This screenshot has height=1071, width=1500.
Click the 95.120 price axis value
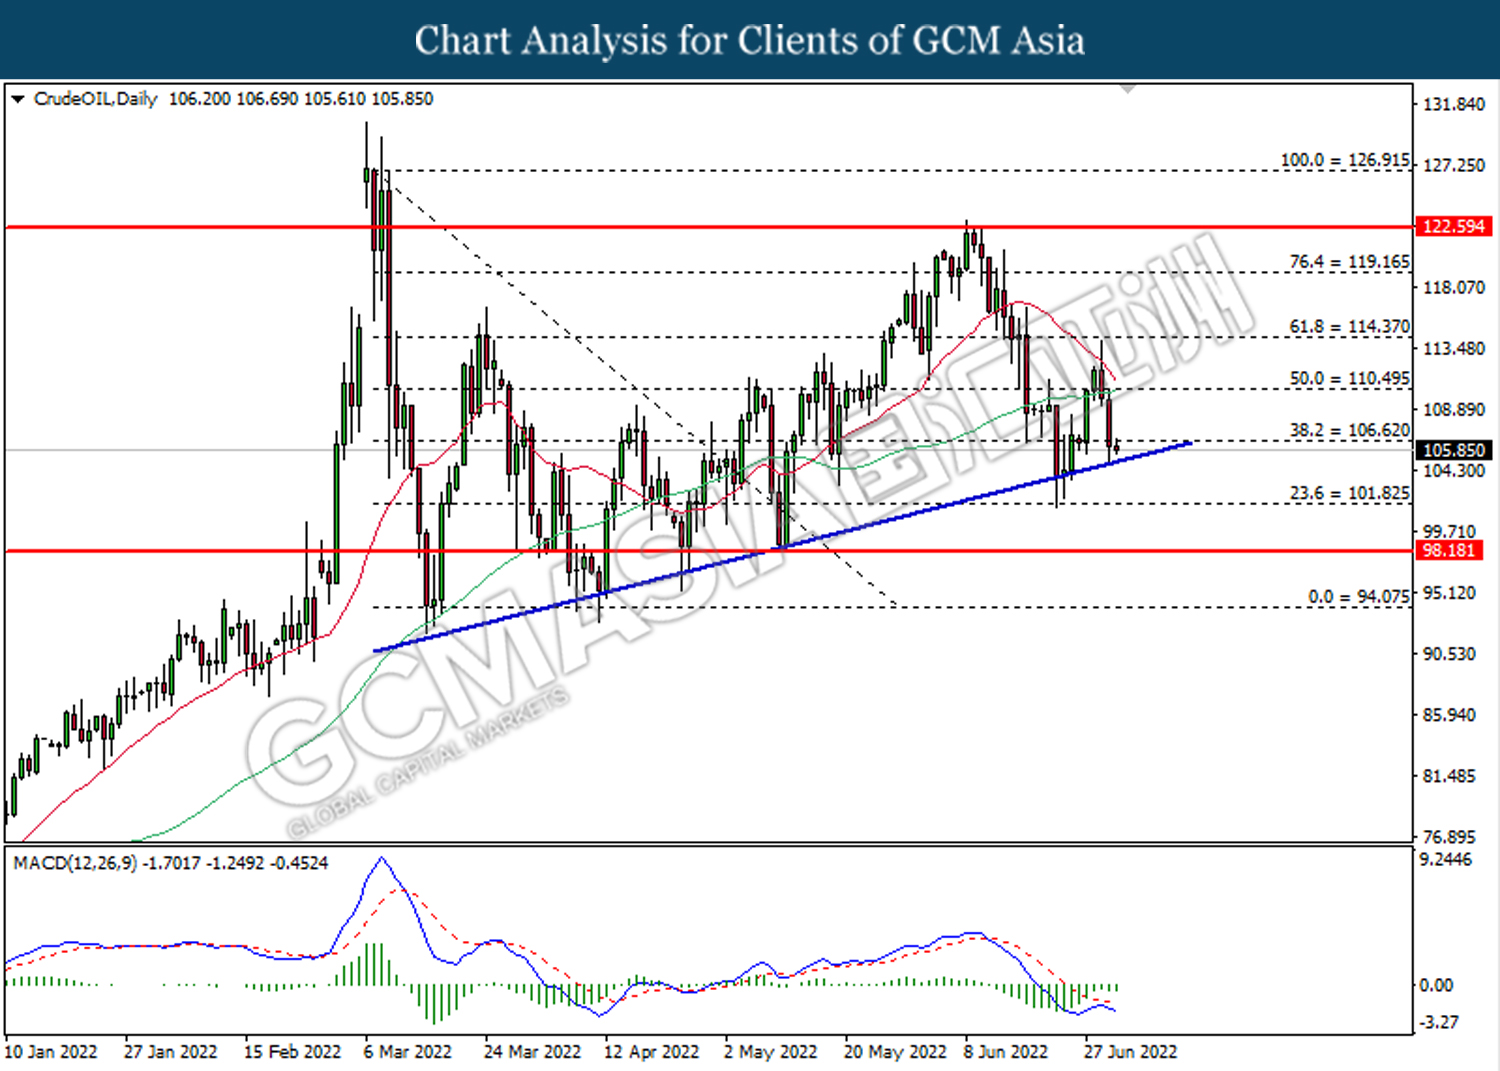click(x=1449, y=592)
